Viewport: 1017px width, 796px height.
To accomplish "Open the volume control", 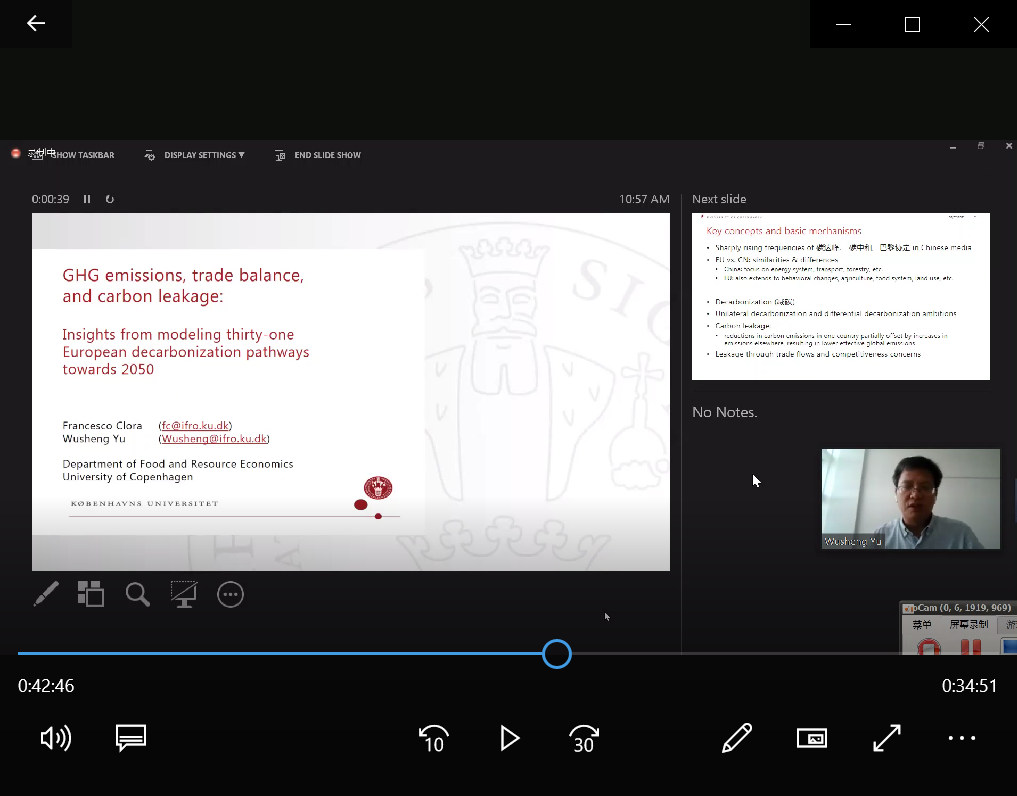I will 56,738.
